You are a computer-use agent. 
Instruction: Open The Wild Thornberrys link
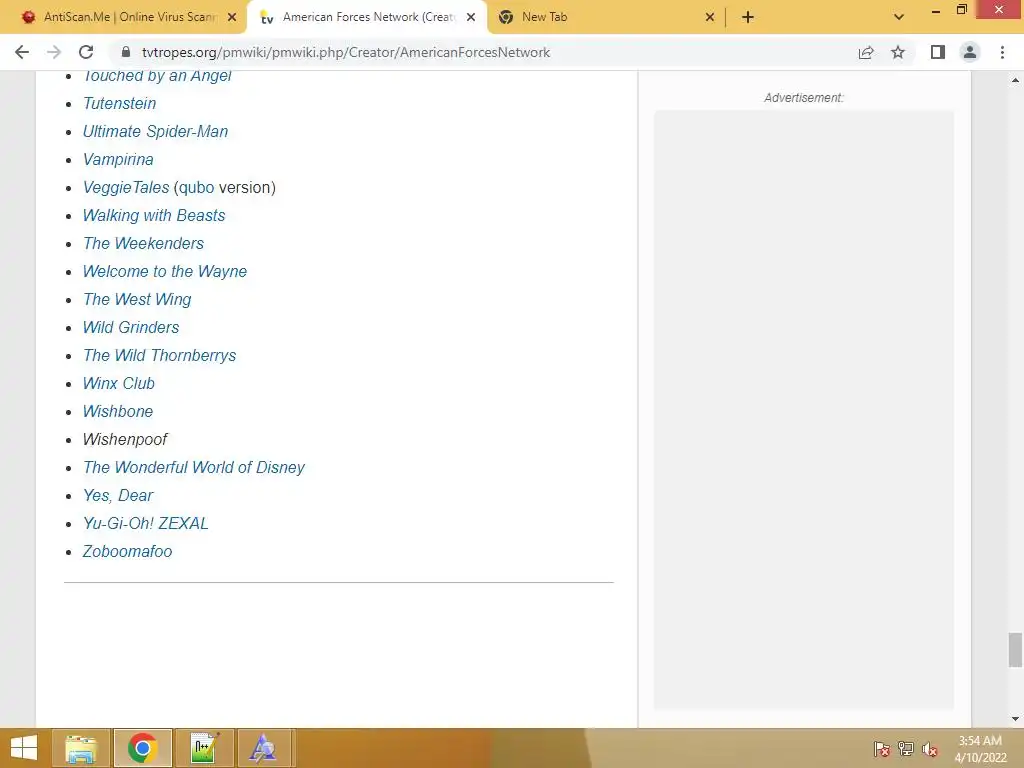coord(160,356)
